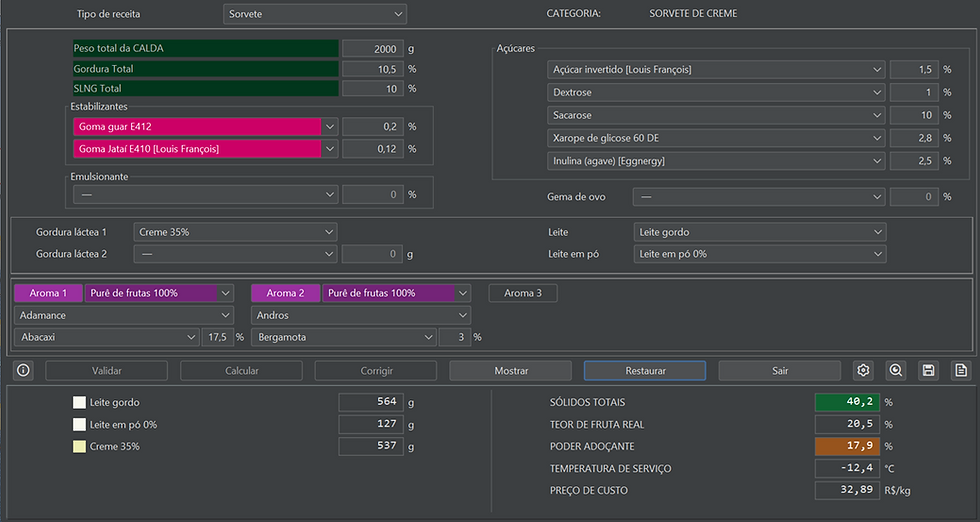This screenshot has width=980, height=522.
Task: Click the magnifier zoom icon
Action: (x=896, y=371)
